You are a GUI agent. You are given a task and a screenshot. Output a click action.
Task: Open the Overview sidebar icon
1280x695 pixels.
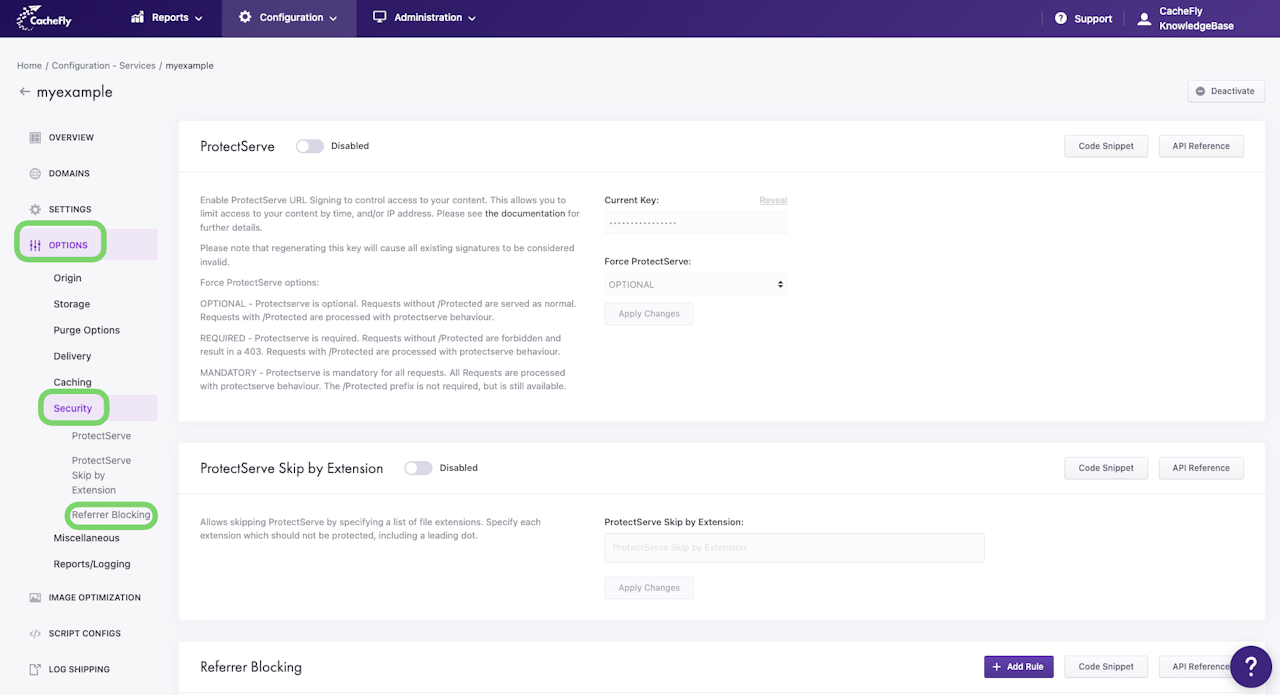[x=35, y=138]
